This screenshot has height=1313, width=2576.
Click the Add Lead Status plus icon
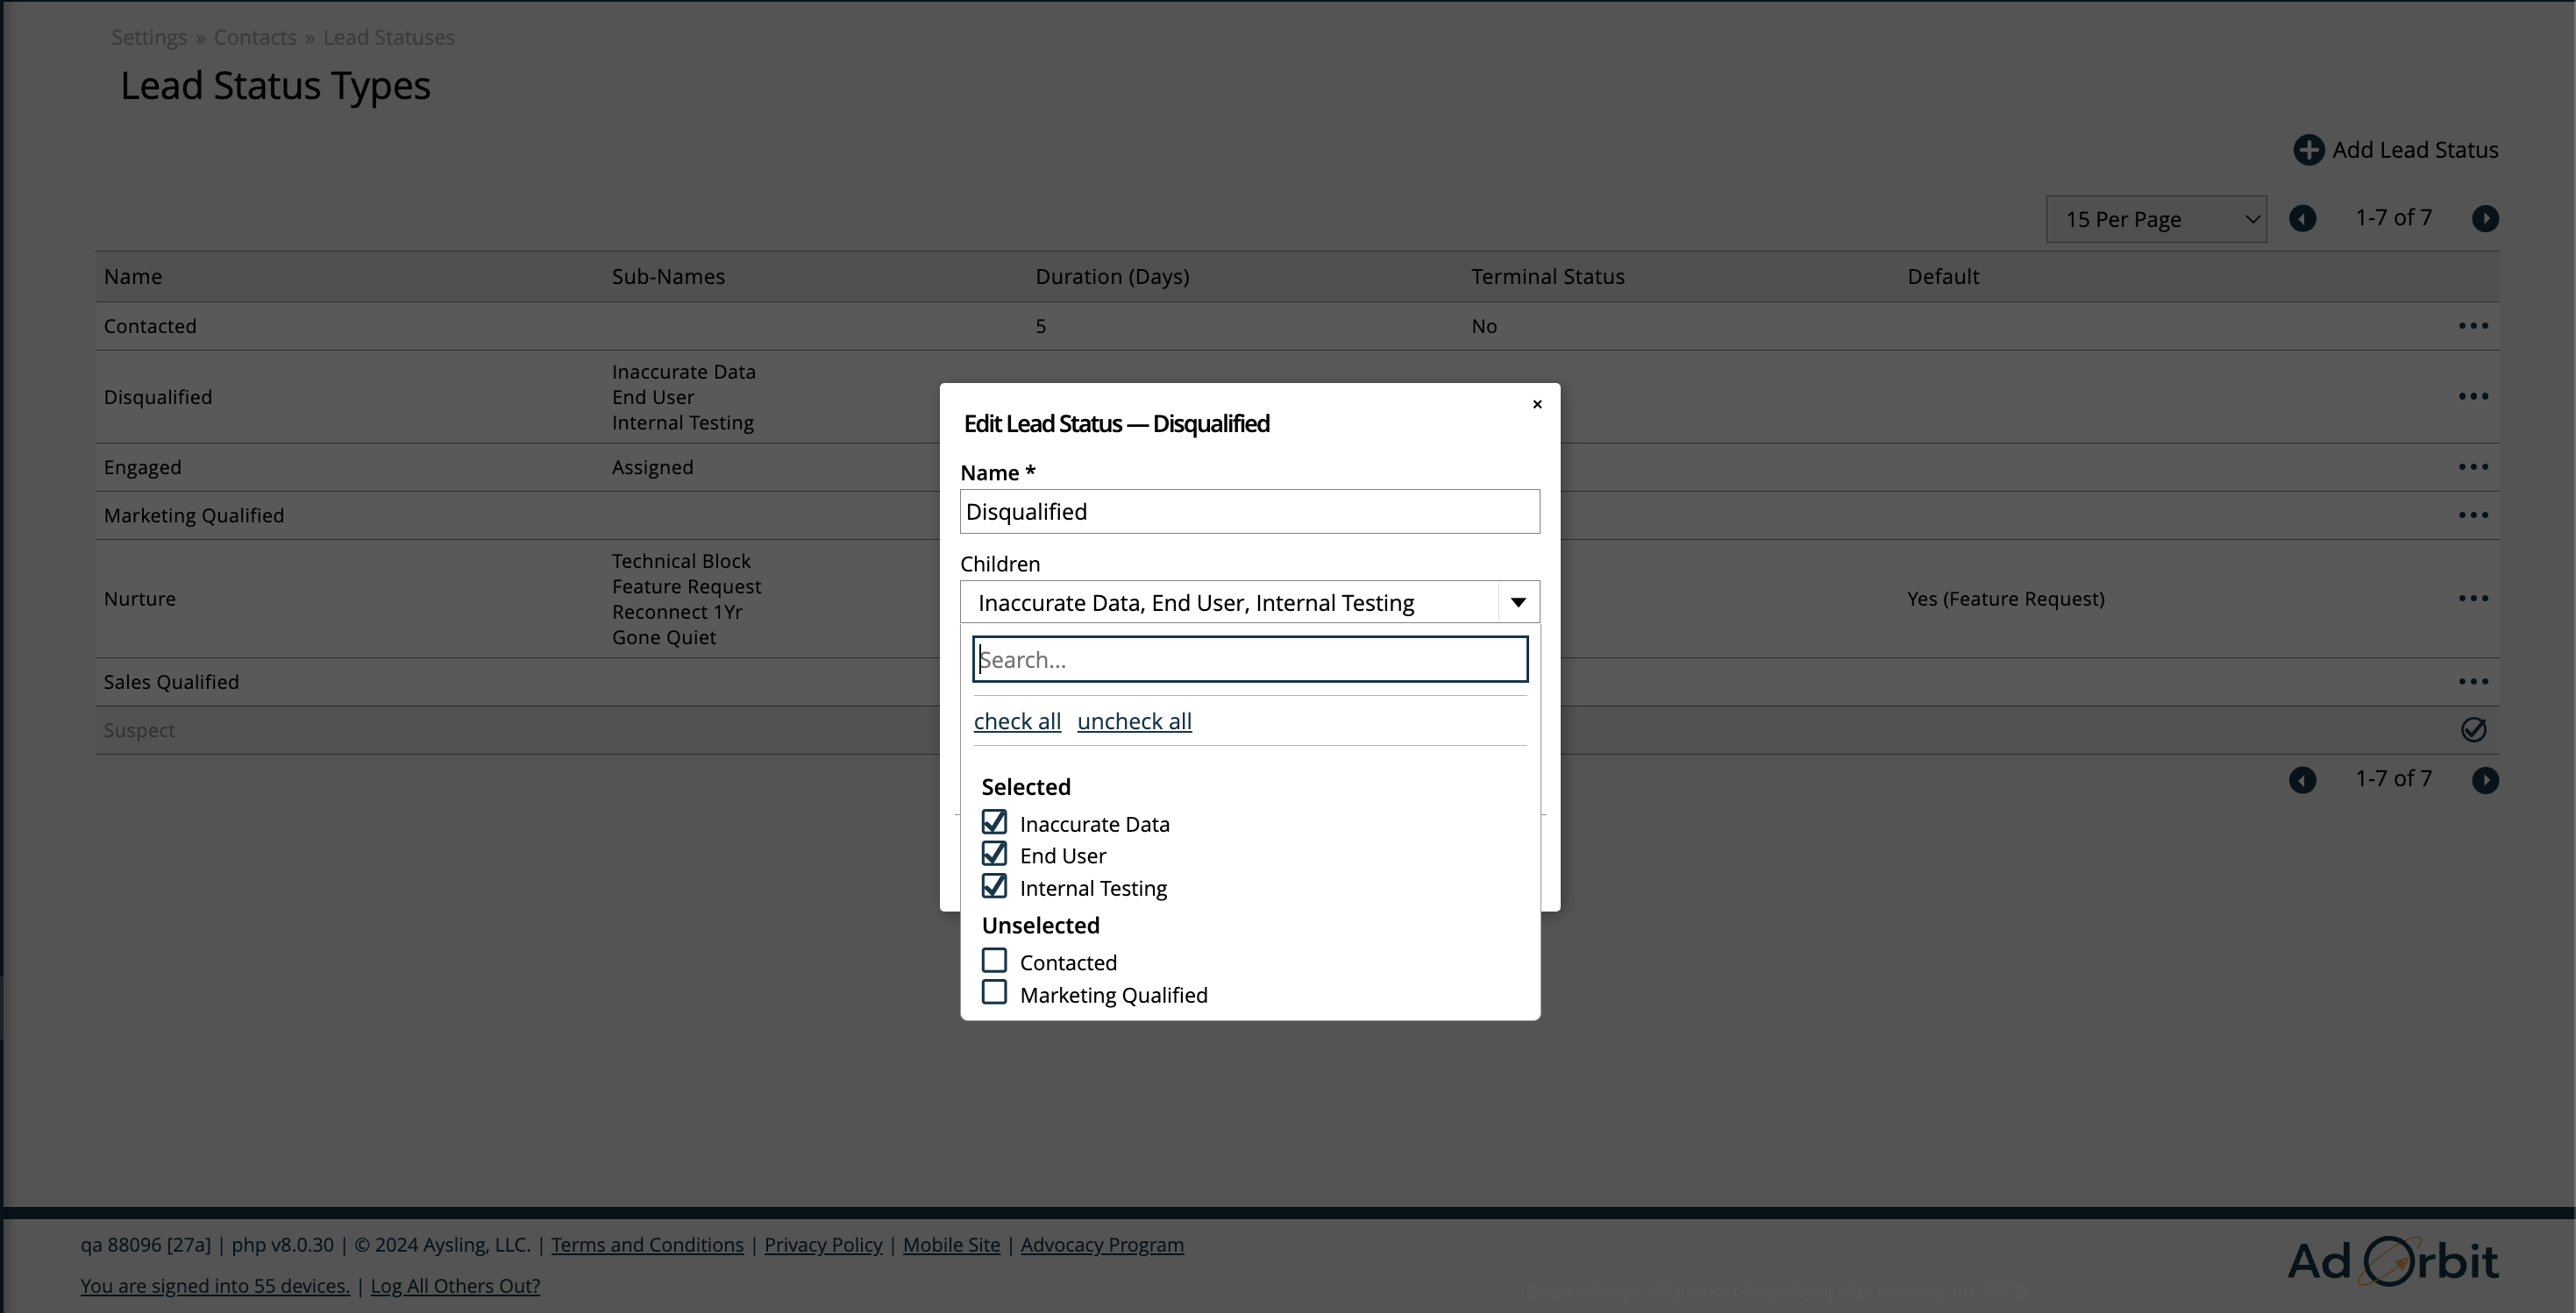tap(2308, 150)
